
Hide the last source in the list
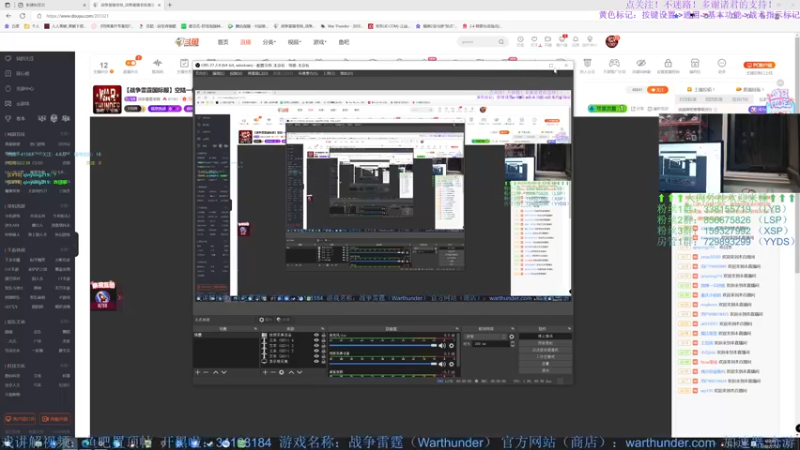pos(316,361)
